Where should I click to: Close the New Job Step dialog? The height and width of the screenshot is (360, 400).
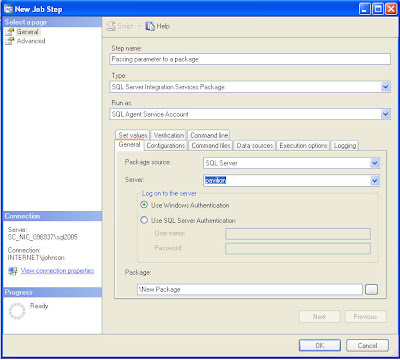point(391,9)
